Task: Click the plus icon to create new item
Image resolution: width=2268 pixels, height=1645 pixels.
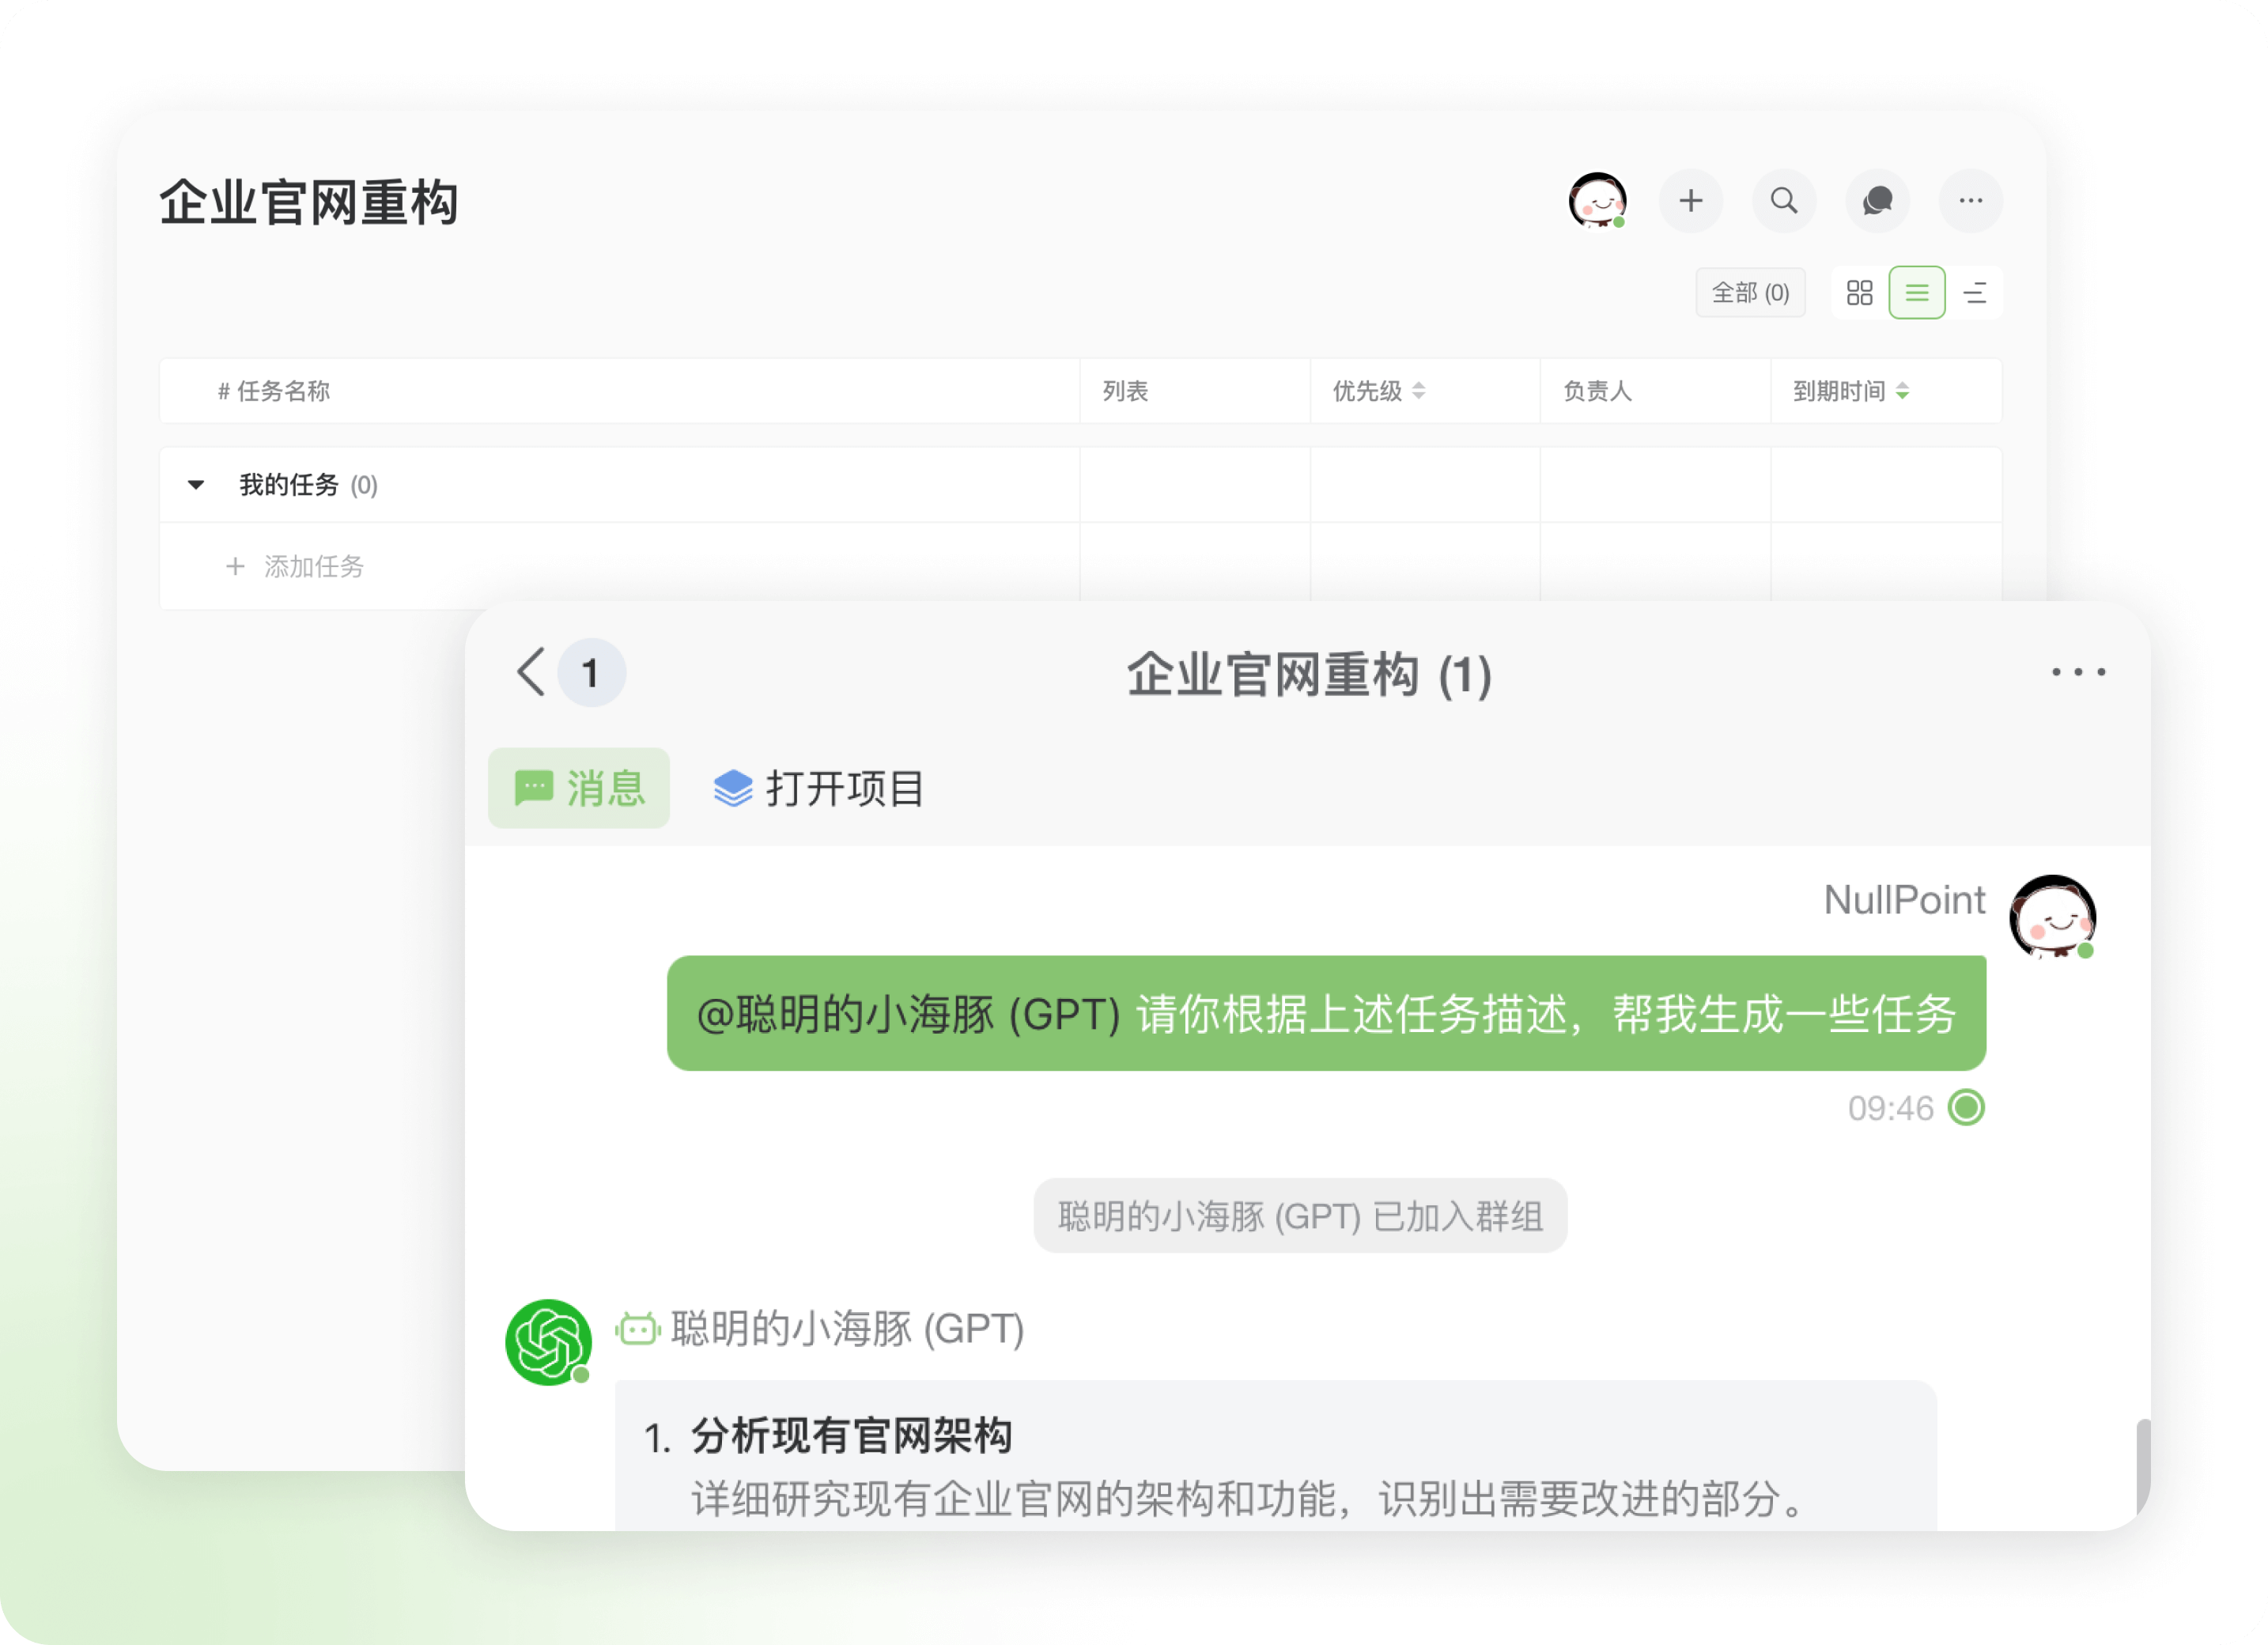Action: point(1690,201)
